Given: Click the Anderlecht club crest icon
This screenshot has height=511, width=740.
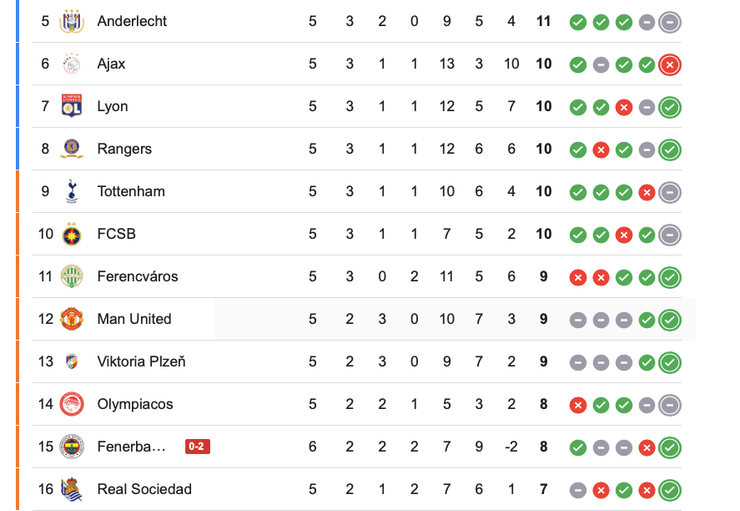Looking at the screenshot, I should point(71,21).
